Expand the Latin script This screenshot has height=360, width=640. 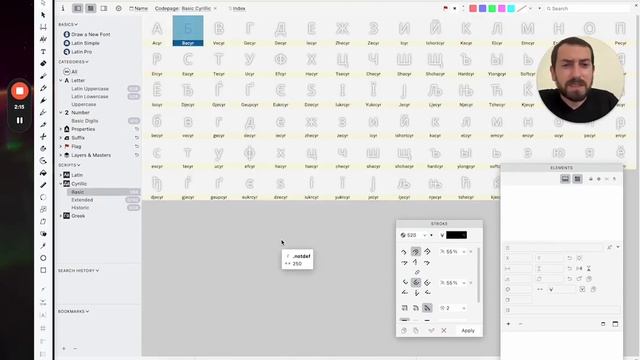coord(61,175)
